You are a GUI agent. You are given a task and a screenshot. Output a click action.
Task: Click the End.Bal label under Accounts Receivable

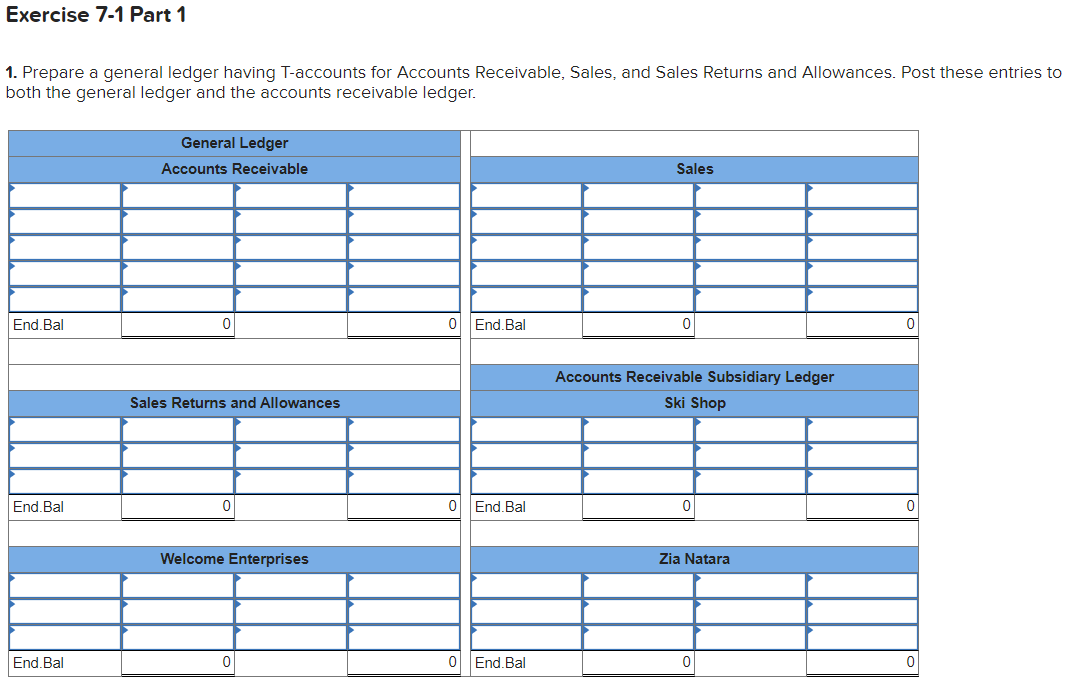click(38, 325)
